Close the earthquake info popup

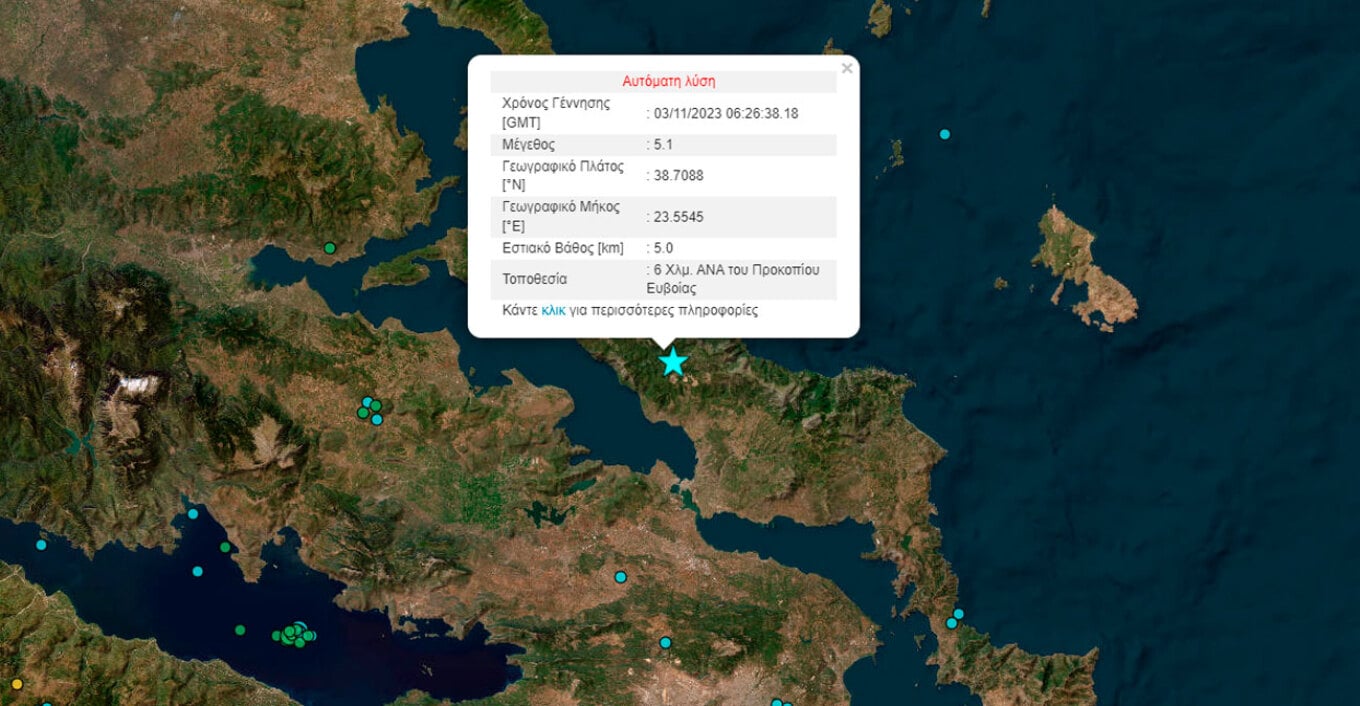(x=847, y=69)
